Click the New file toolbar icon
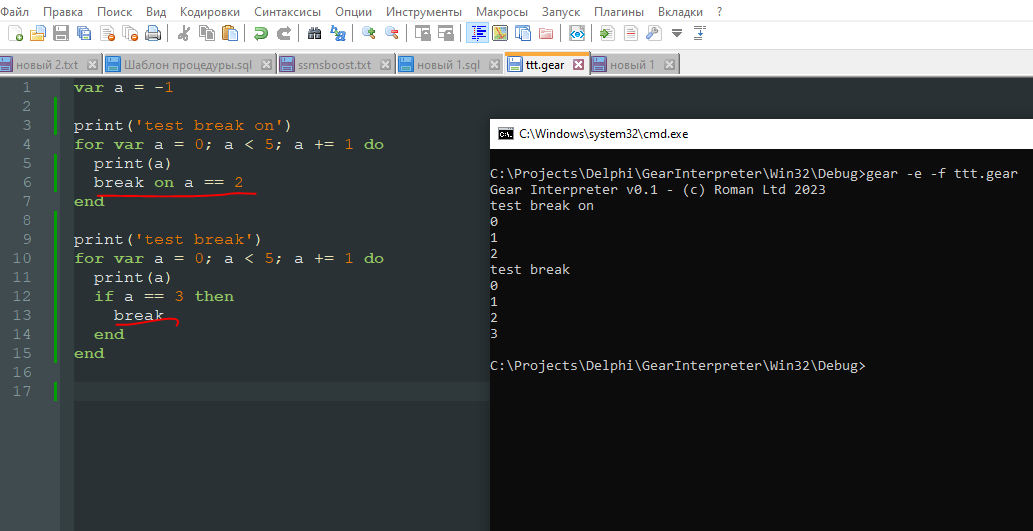Image resolution: width=1033 pixels, height=531 pixels. click(x=13, y=33)
